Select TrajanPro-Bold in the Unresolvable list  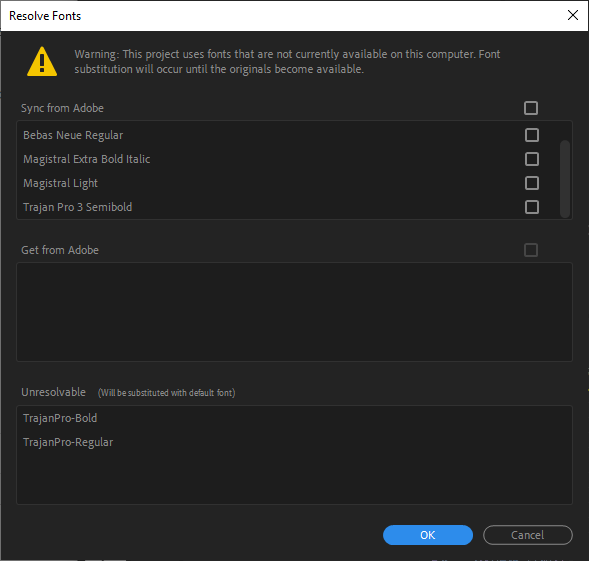pos(60,418)
